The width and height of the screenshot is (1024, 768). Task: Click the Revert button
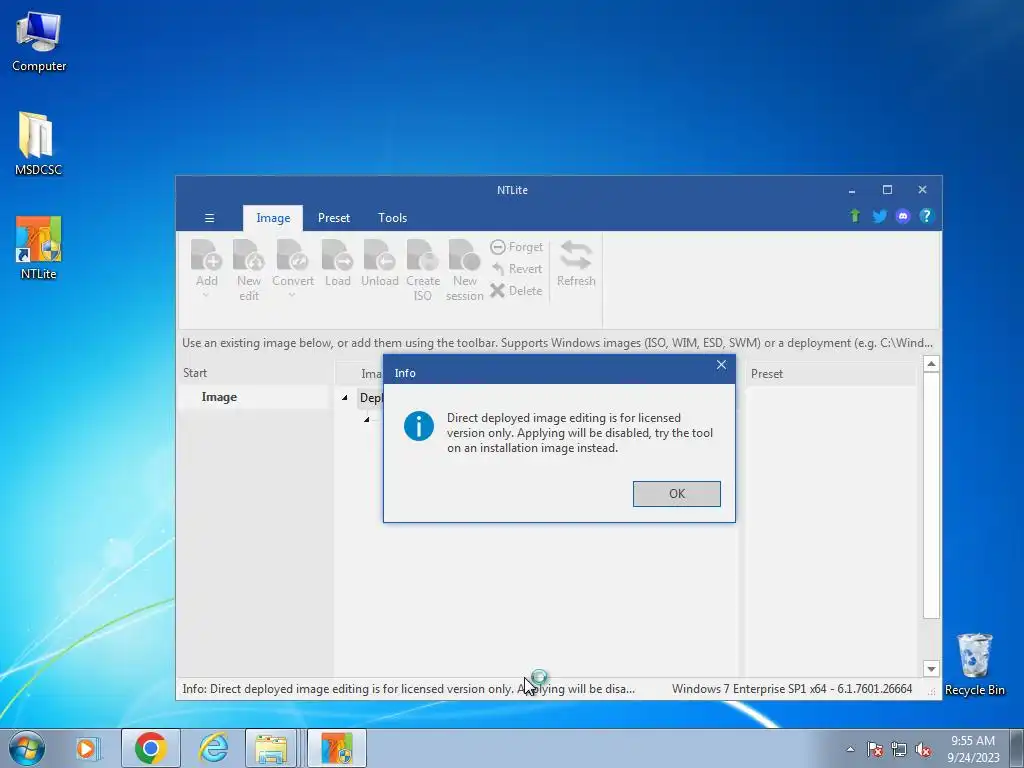tap(517, 268)
